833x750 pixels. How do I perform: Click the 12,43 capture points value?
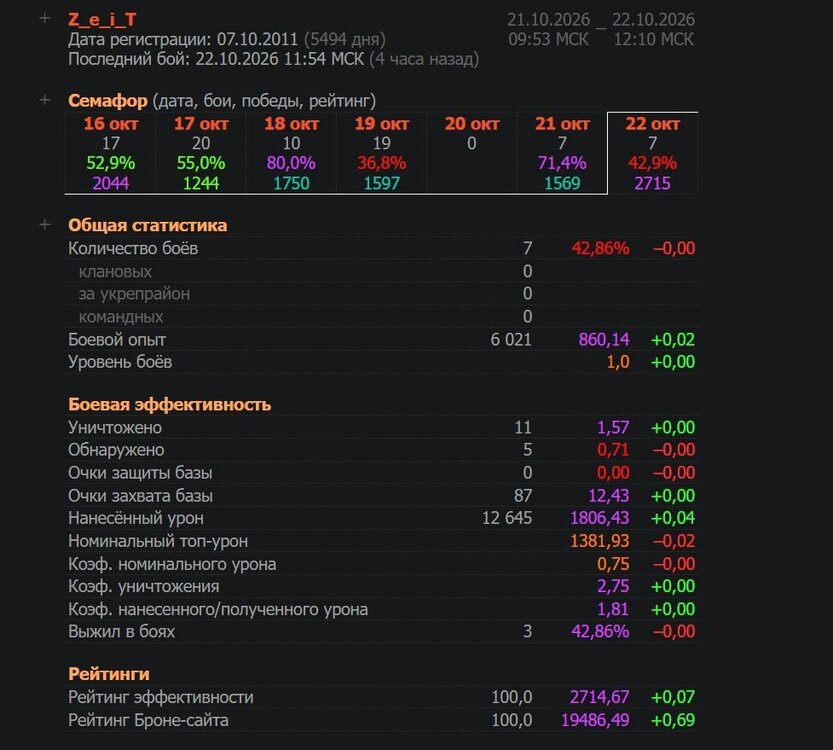pyautogui.click(x=608, y=496)
